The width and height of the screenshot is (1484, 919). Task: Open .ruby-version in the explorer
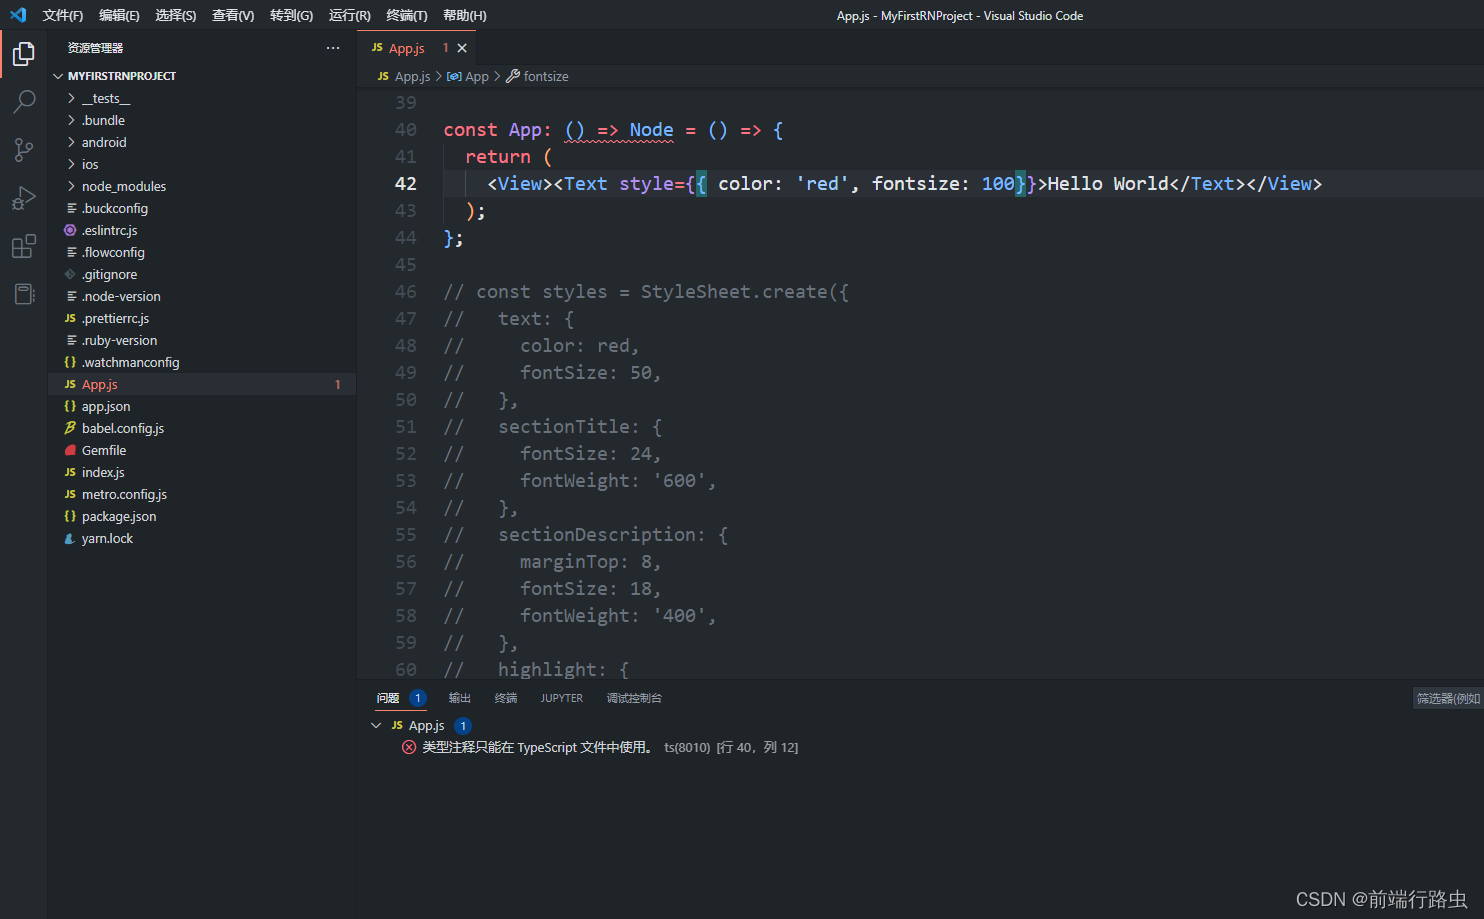(x=119, y=340)
